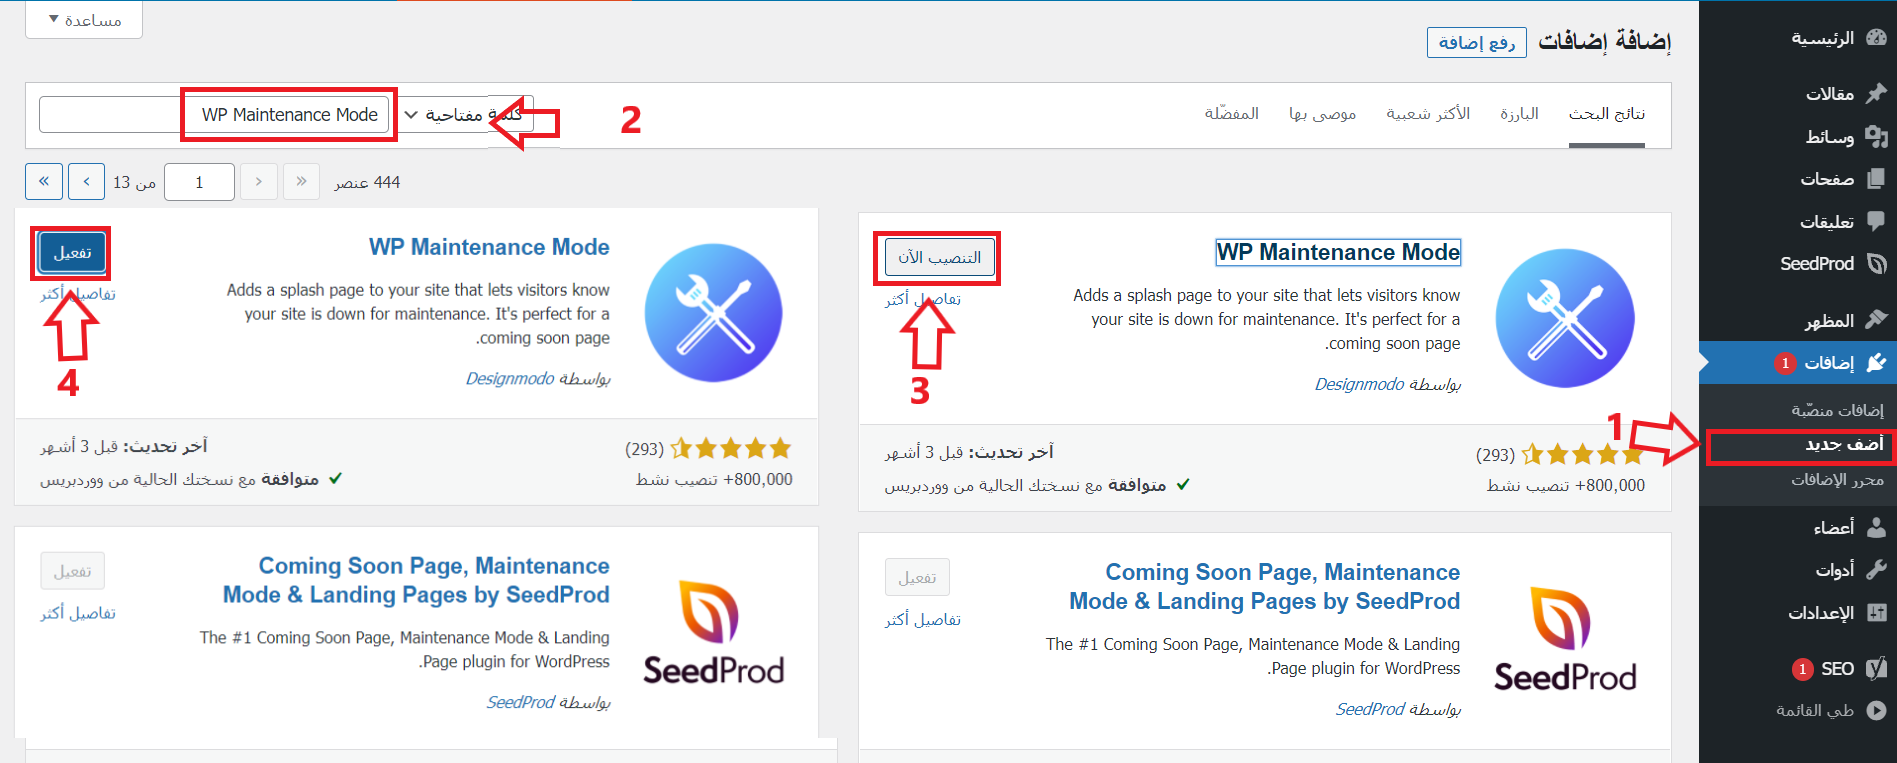The image size is (1897, 763).
Task: Click the highlighted WP Maintenance Mode title link
Action: [x=1338, y=252]
